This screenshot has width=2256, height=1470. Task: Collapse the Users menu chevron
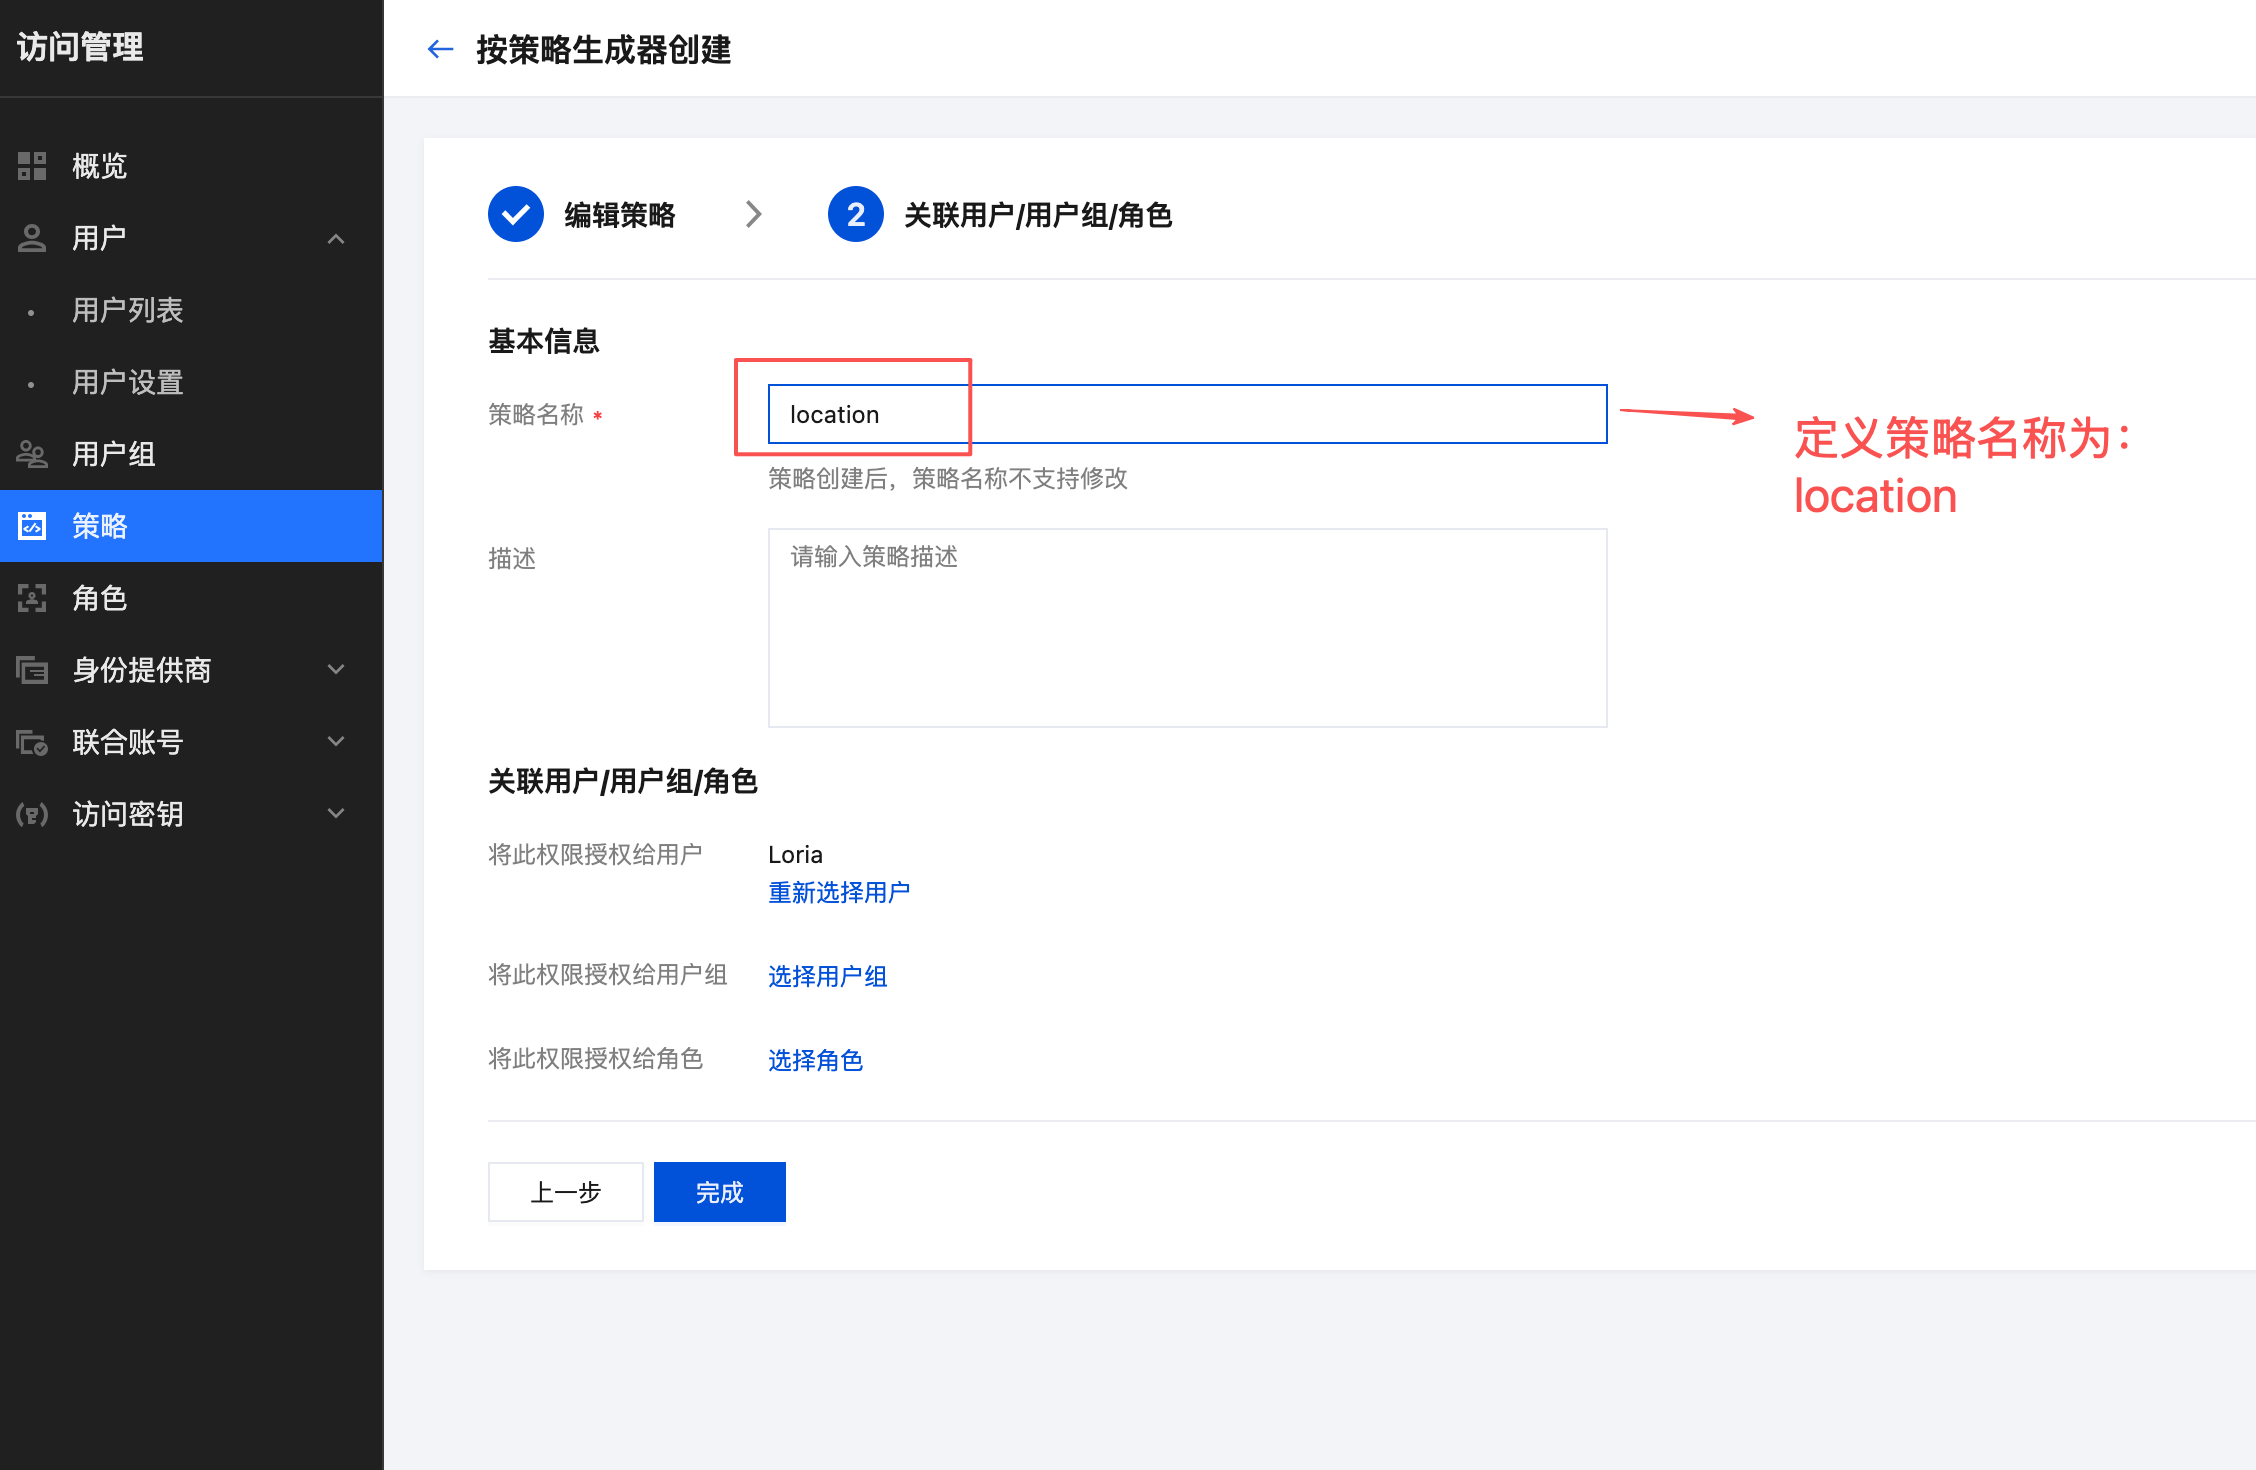point(336,239)
